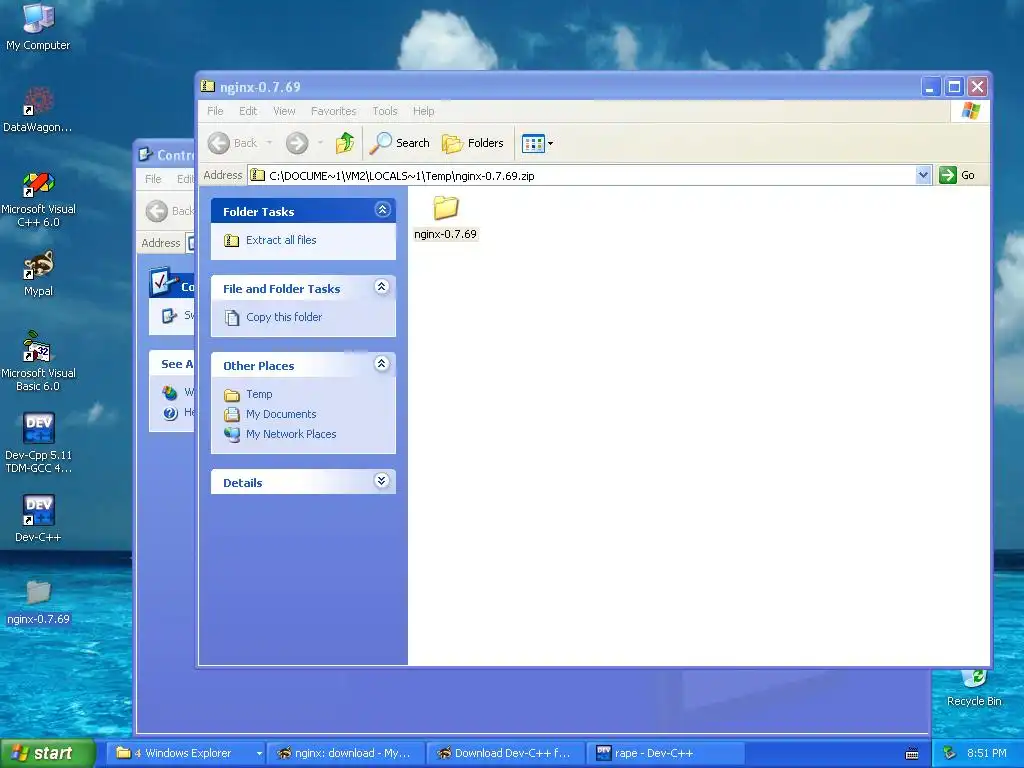Open the Help menu
The height and width of the screenshot is (768, 1024).
pyautogui.click(x=423, y=111)
